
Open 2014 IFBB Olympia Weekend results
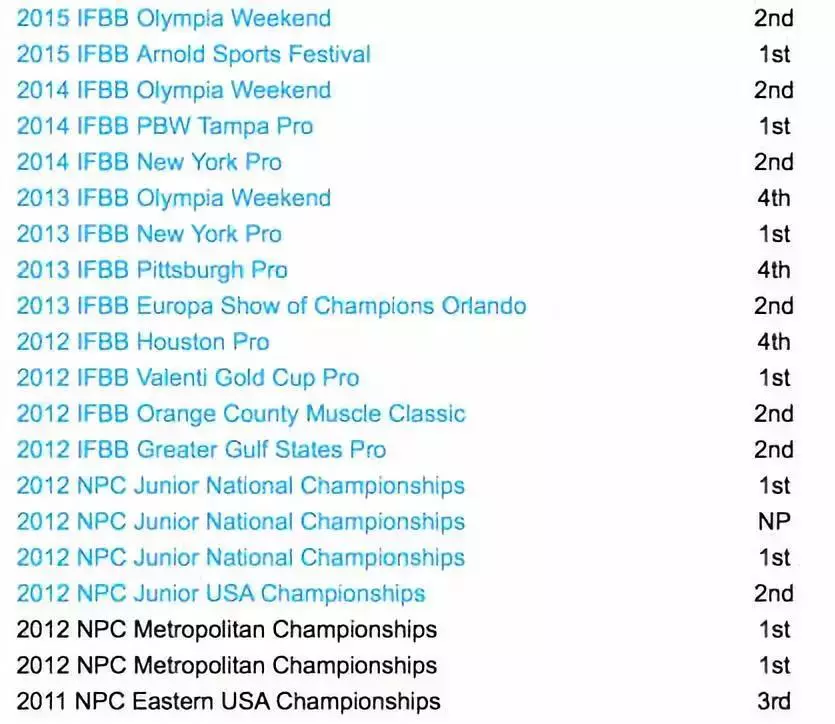pyautogui.click(x=173, y=90)
